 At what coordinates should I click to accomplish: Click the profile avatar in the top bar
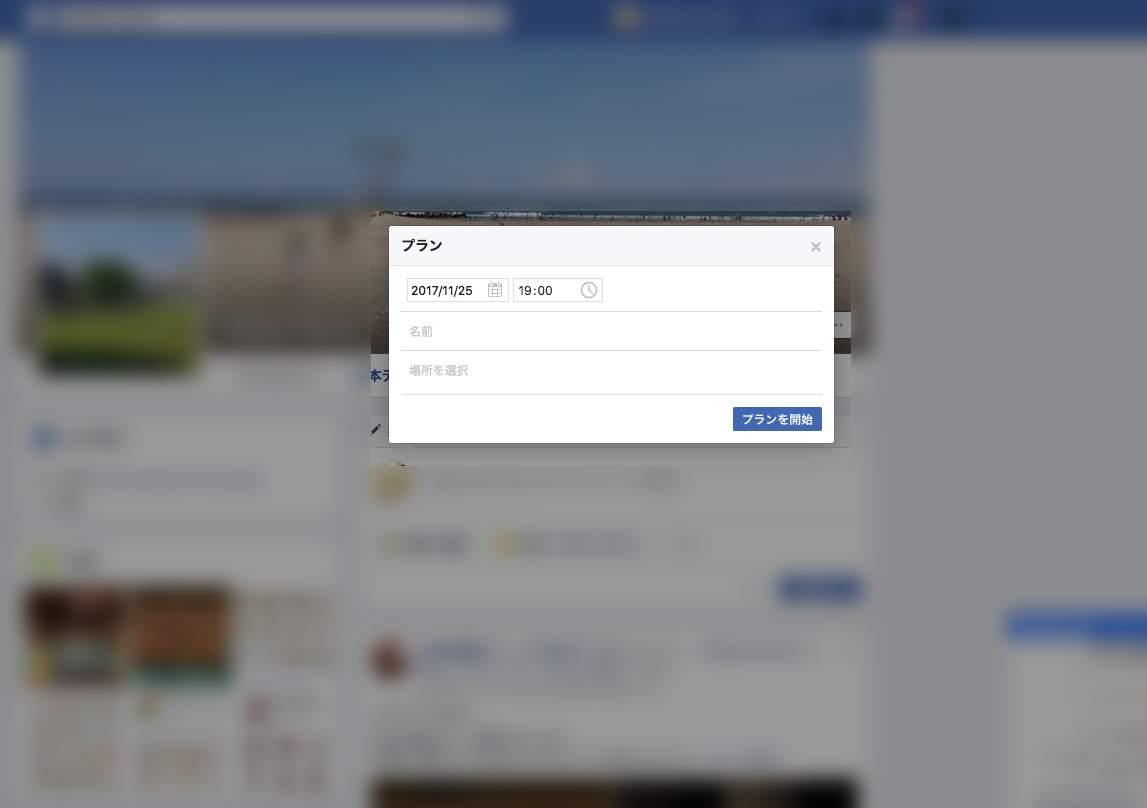(626, 17)
